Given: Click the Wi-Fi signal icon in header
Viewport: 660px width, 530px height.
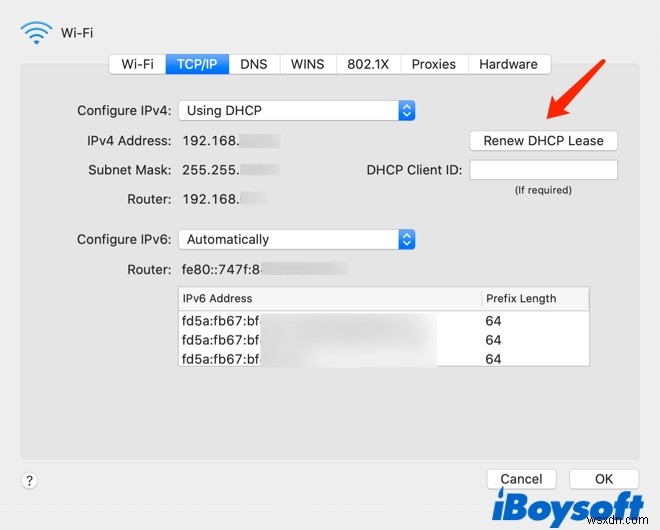Looking at the screenshot, I should click(37, 33).
